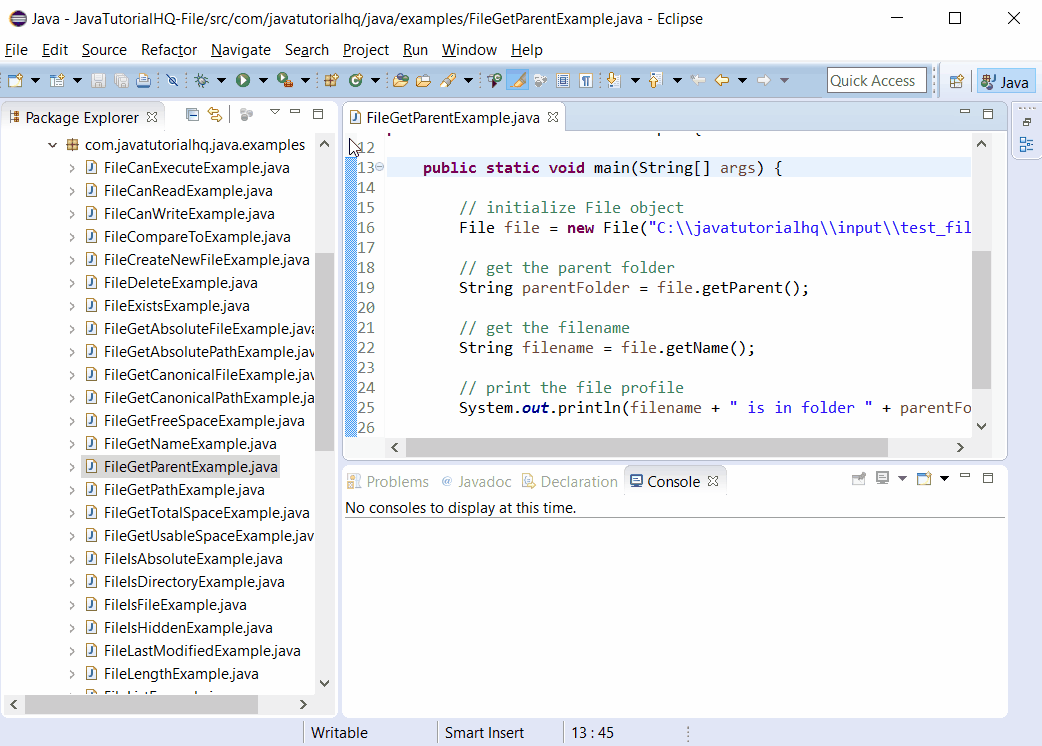Debug the program using the bug icon
The width and height of the screenshot is (1042, 746).
pyautogui.click(x=201, y=80)
